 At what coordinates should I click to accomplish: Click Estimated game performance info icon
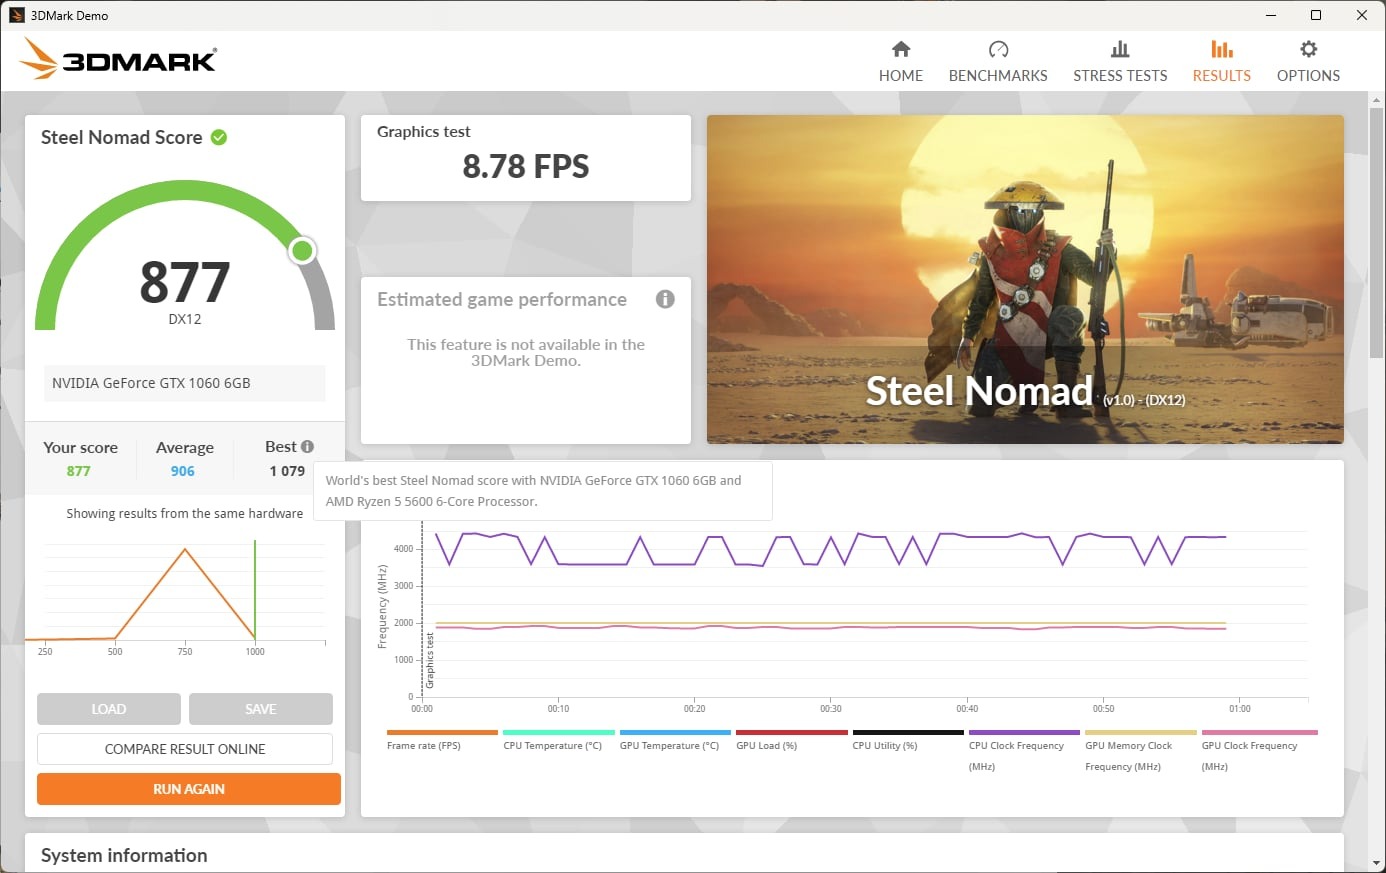(665, 299)
